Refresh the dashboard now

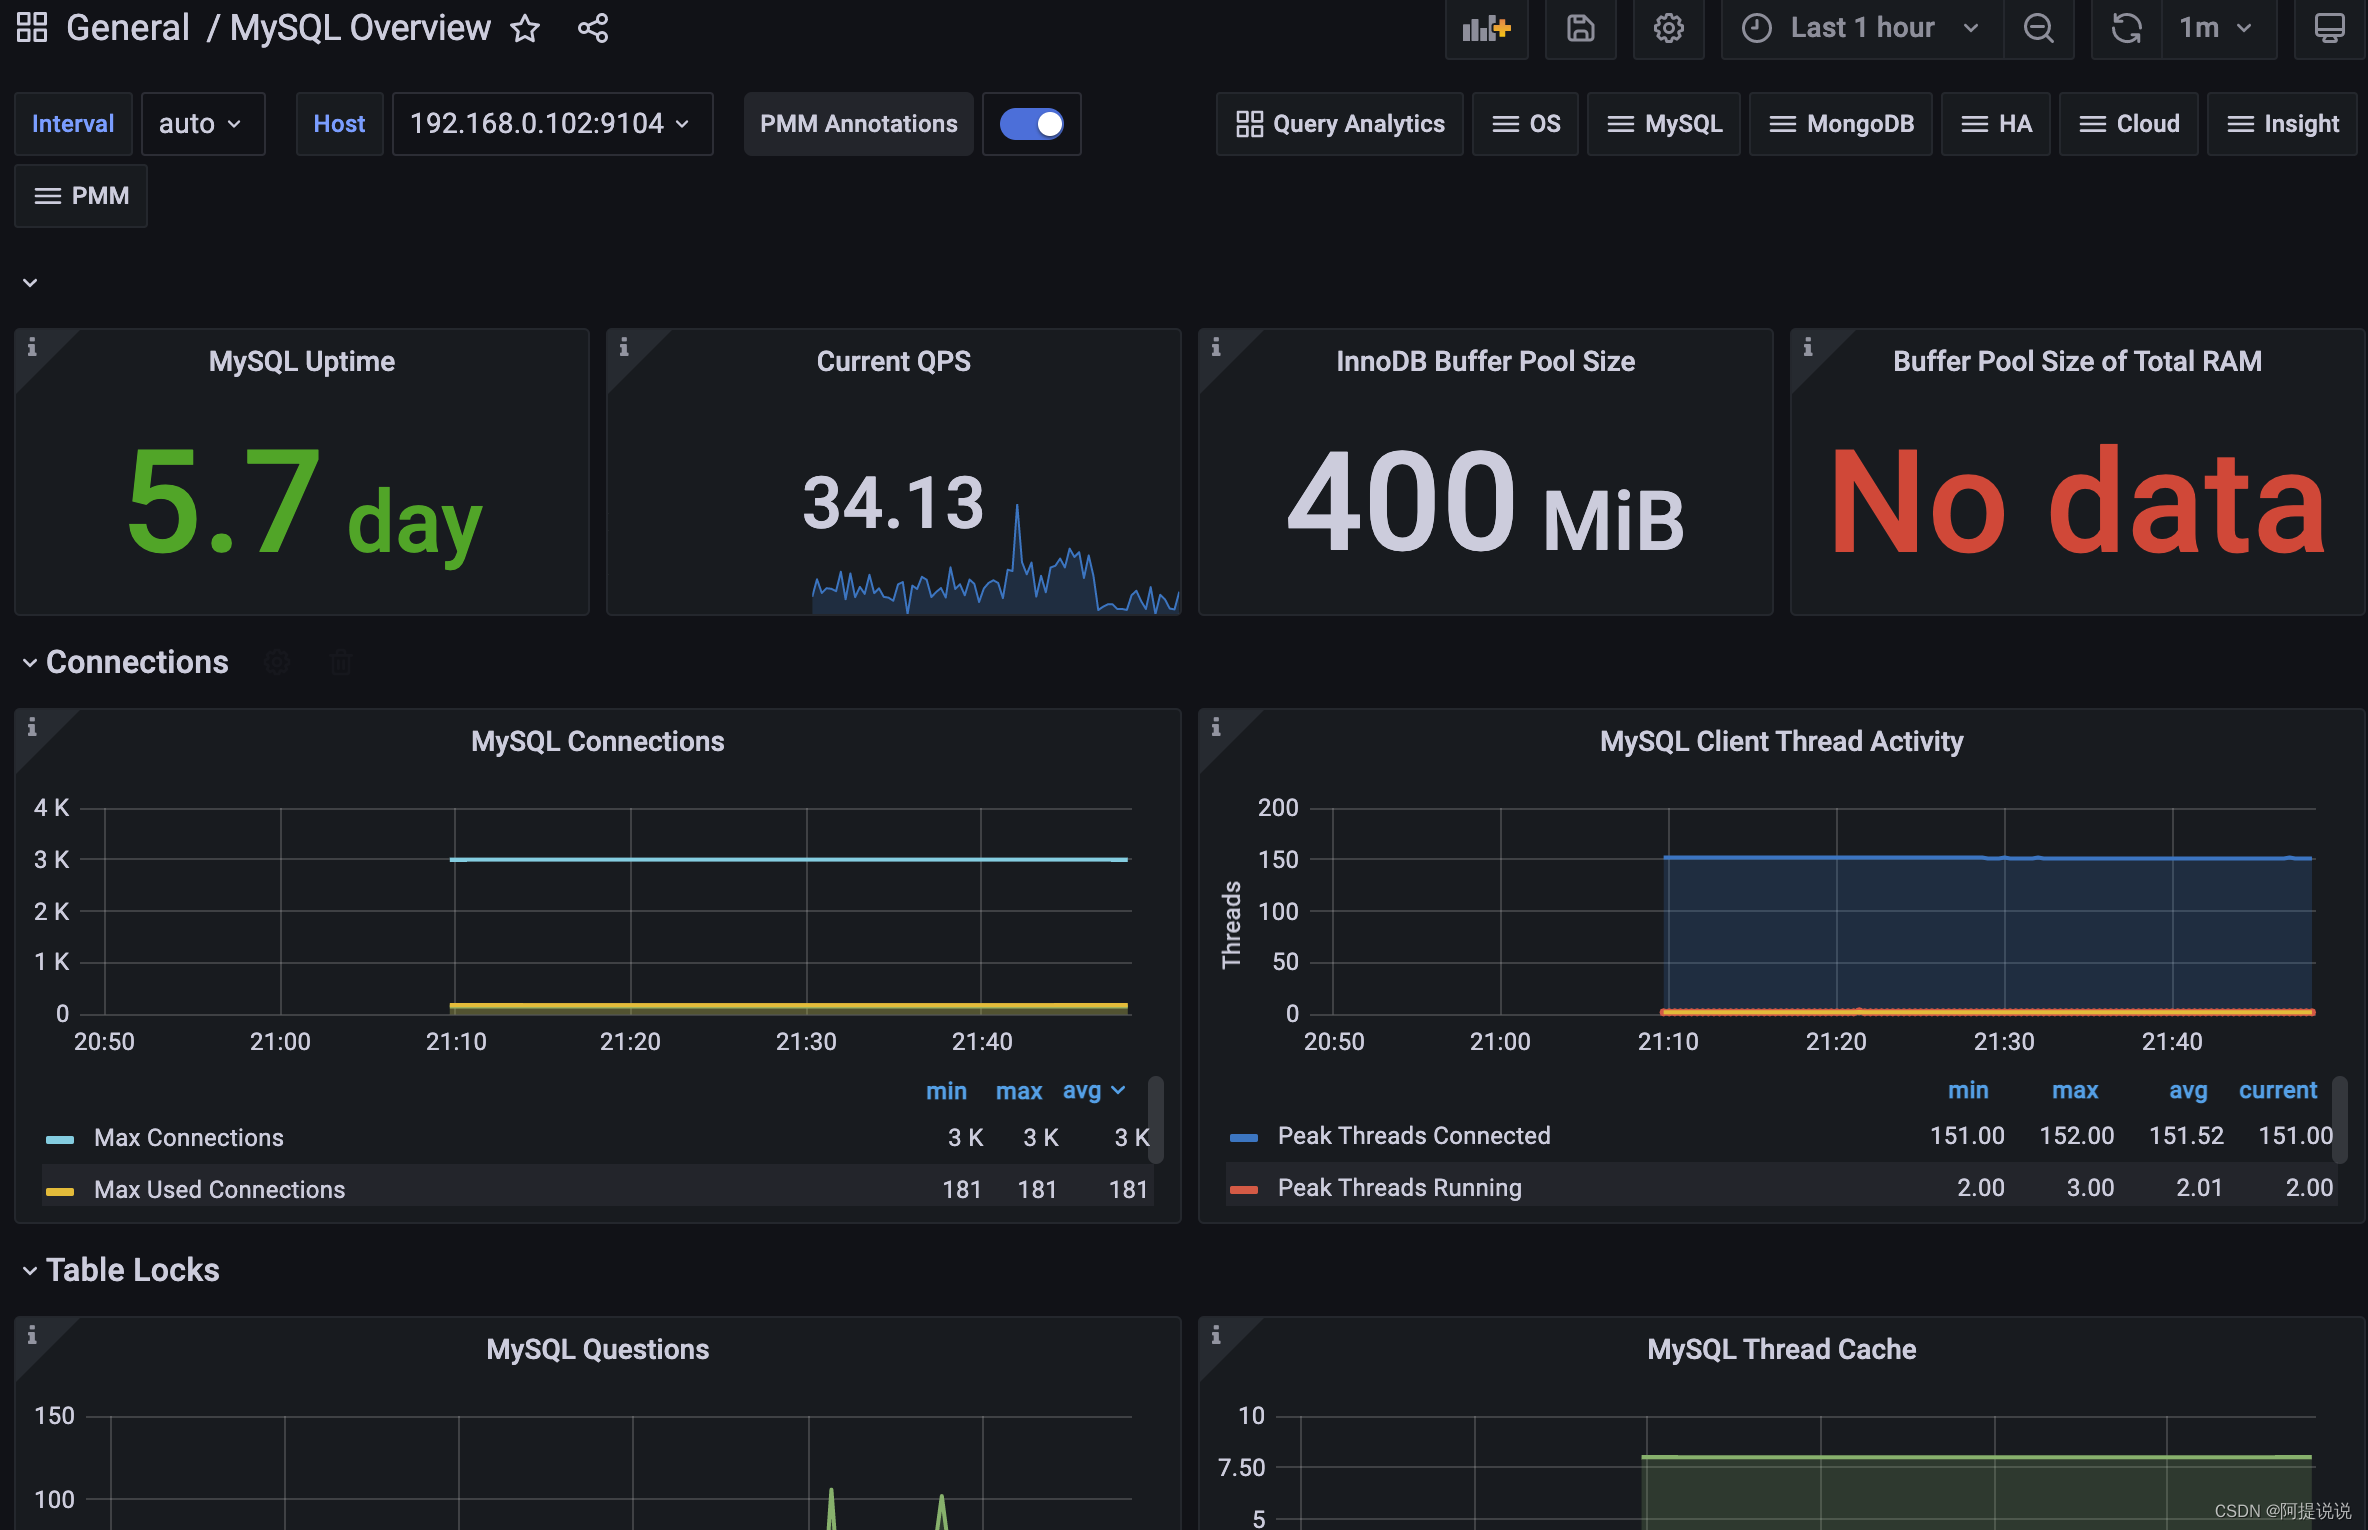pyautogui.click(x=2126, y=28)
